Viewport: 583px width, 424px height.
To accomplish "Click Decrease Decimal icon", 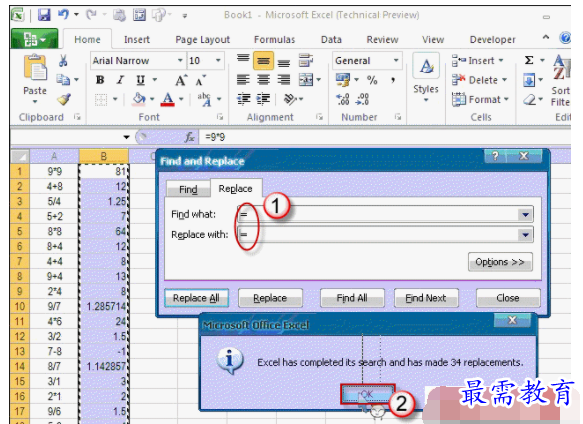I will click(x=362, y=99).
